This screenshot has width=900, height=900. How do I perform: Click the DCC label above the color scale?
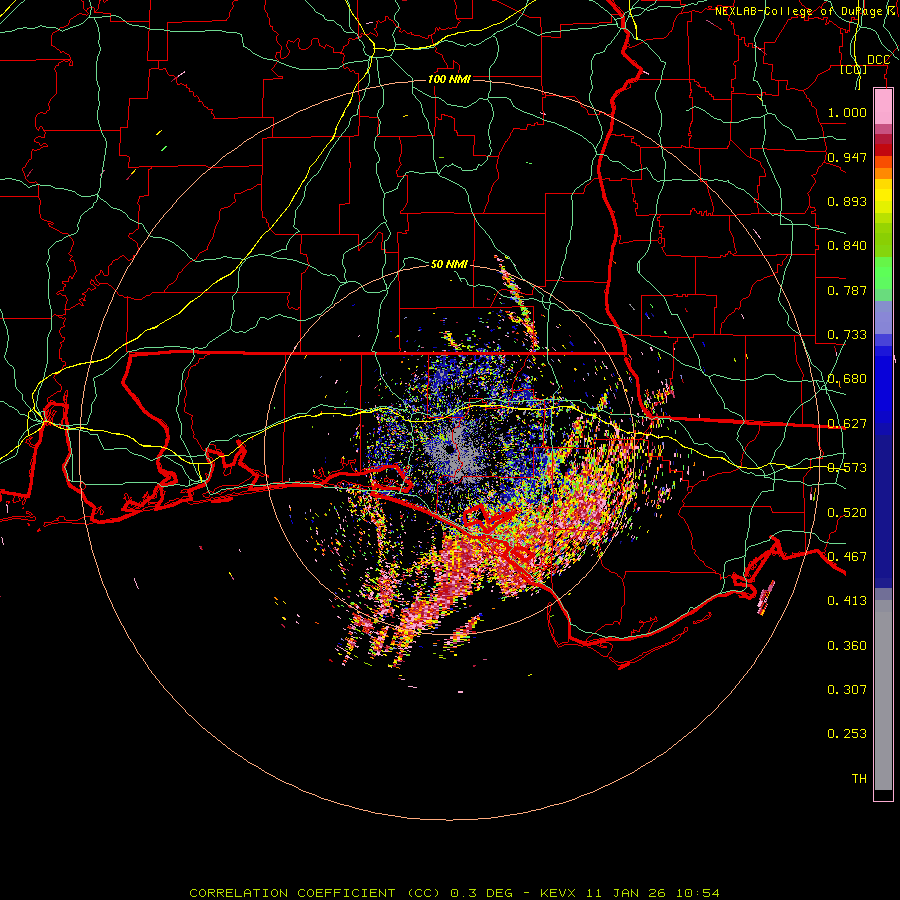[878, 60]
